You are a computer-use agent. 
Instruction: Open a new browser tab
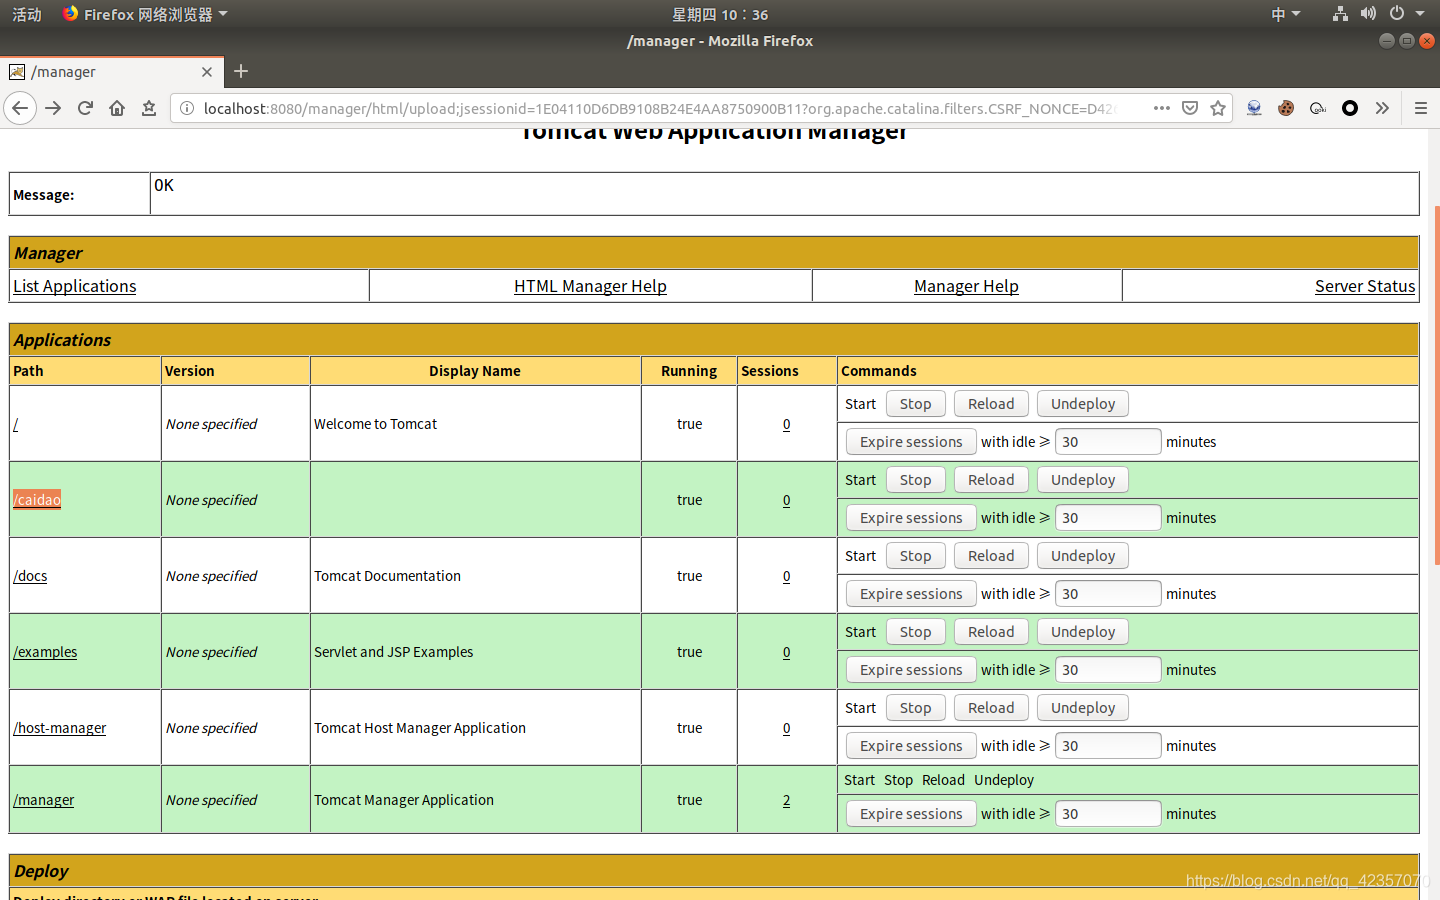241,71
